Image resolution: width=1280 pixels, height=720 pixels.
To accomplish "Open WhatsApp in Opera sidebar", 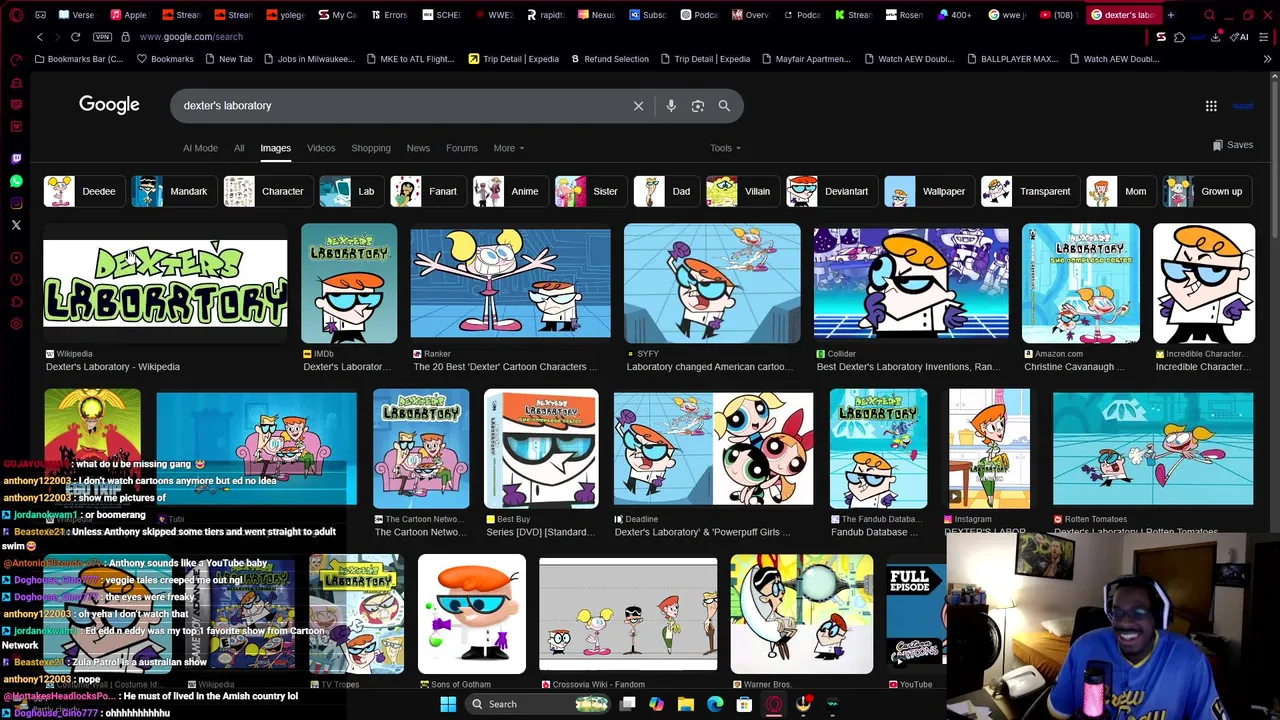I will 16,181.
